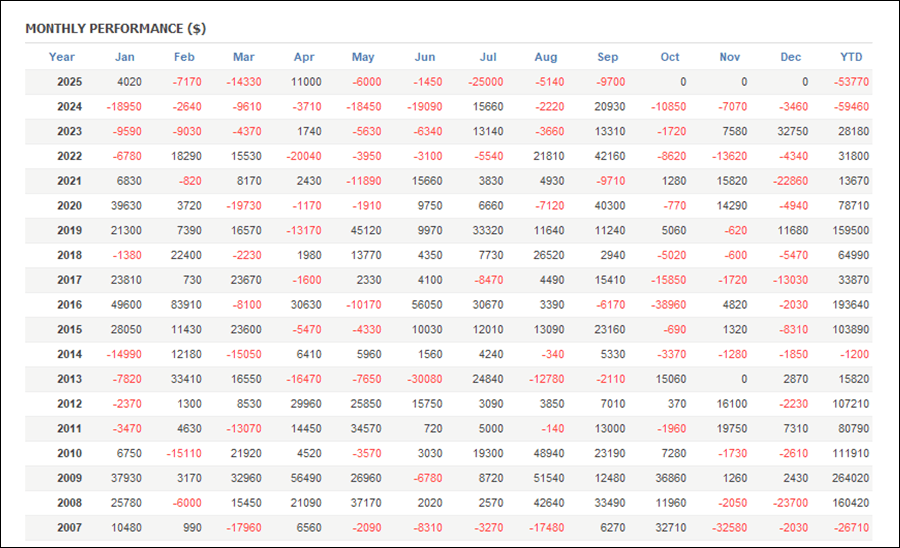Click the Sep column header

click(608, 57)
